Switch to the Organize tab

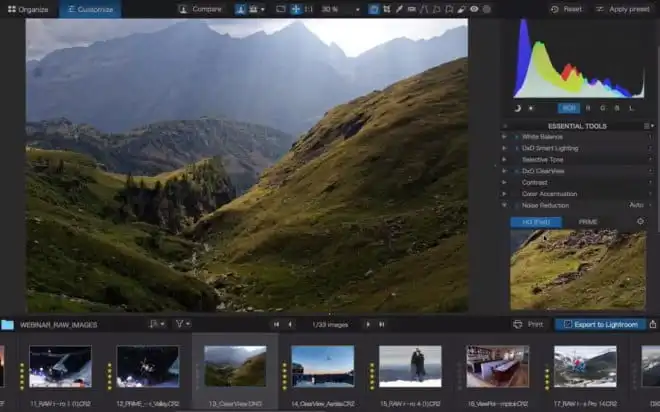28,9
